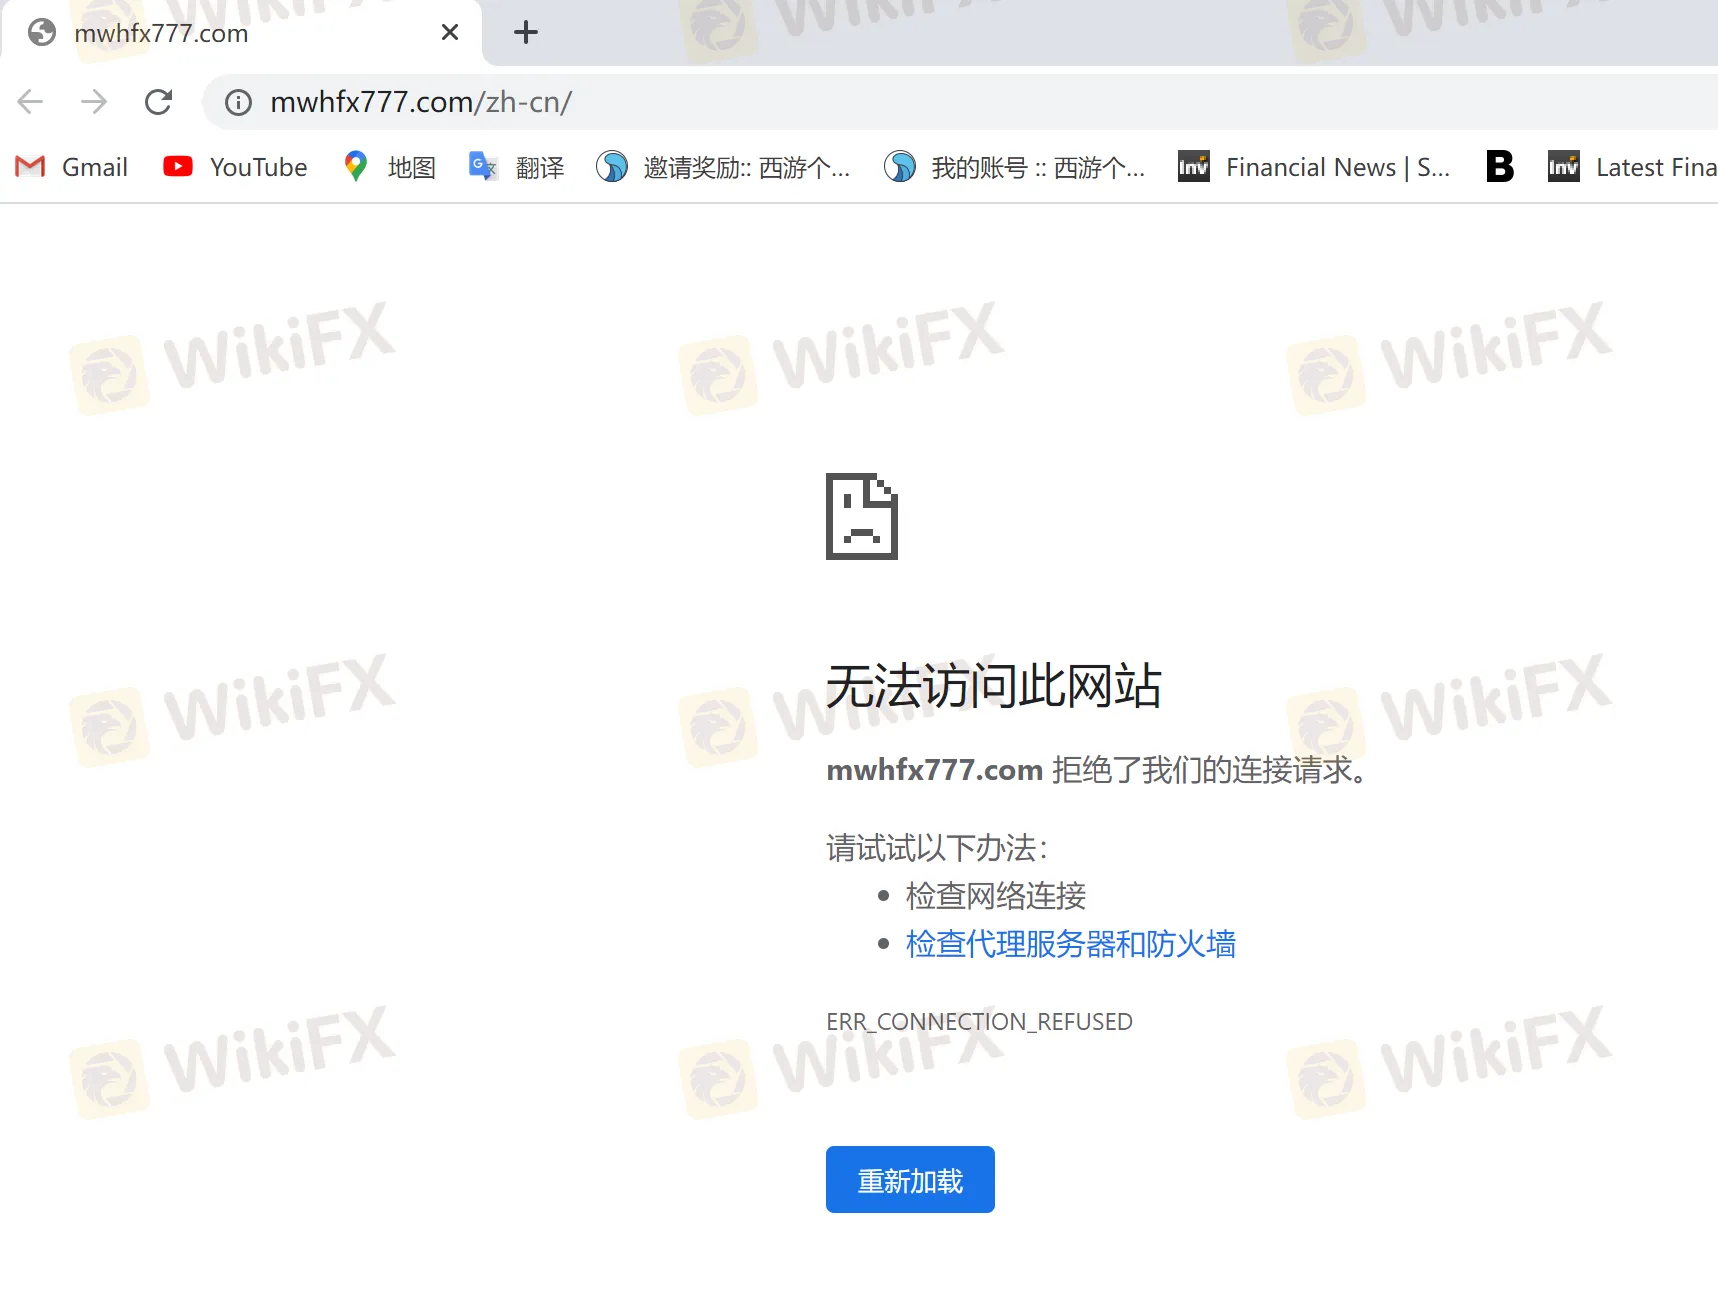The height and width of the screenshot is (1312, 1718).
Task: Open a new tab with plus button
Action: click(x=526, y=32)
